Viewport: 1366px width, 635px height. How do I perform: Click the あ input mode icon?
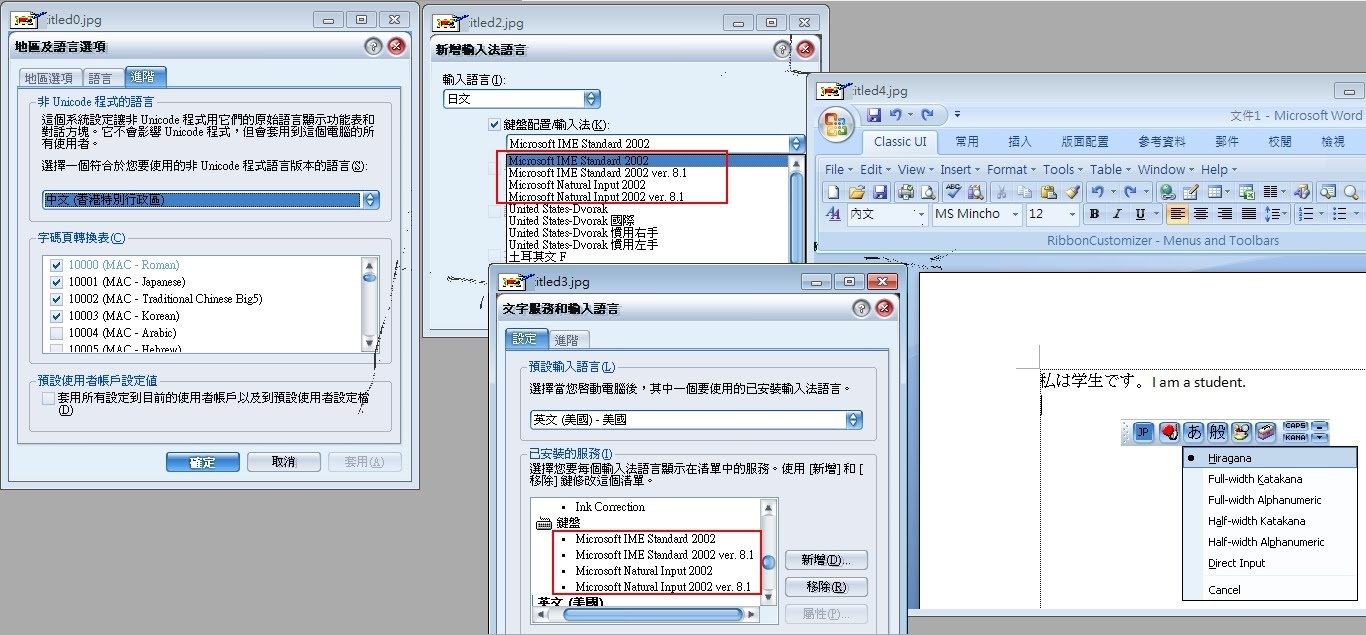pyautogui.click(x=1193, y=432)
